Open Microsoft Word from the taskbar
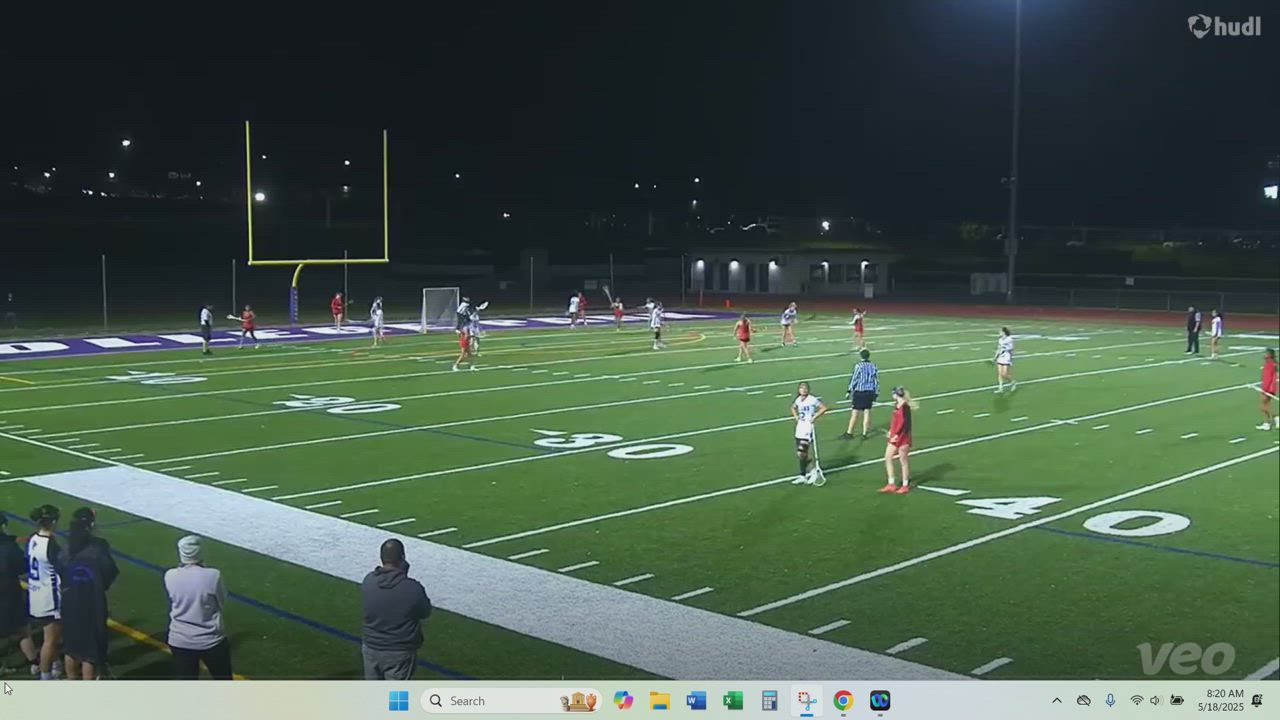 [x=697, y=701]
